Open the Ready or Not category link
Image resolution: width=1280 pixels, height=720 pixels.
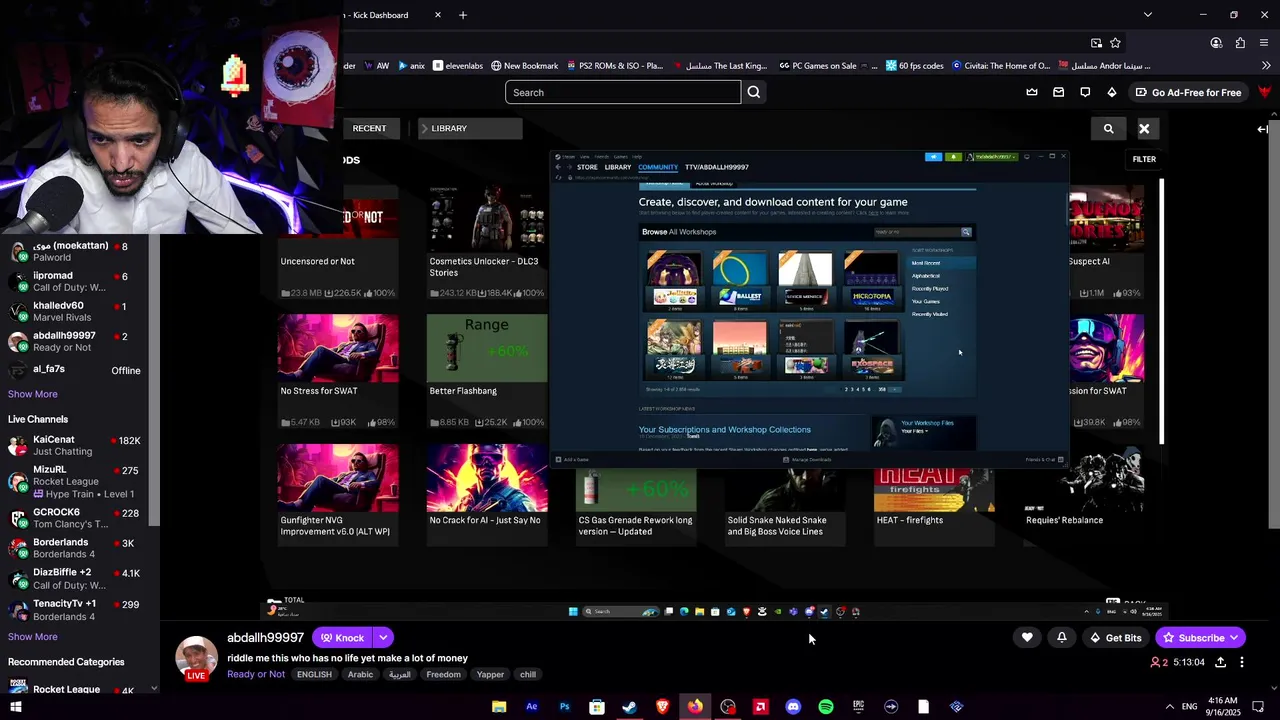point(256,674)
